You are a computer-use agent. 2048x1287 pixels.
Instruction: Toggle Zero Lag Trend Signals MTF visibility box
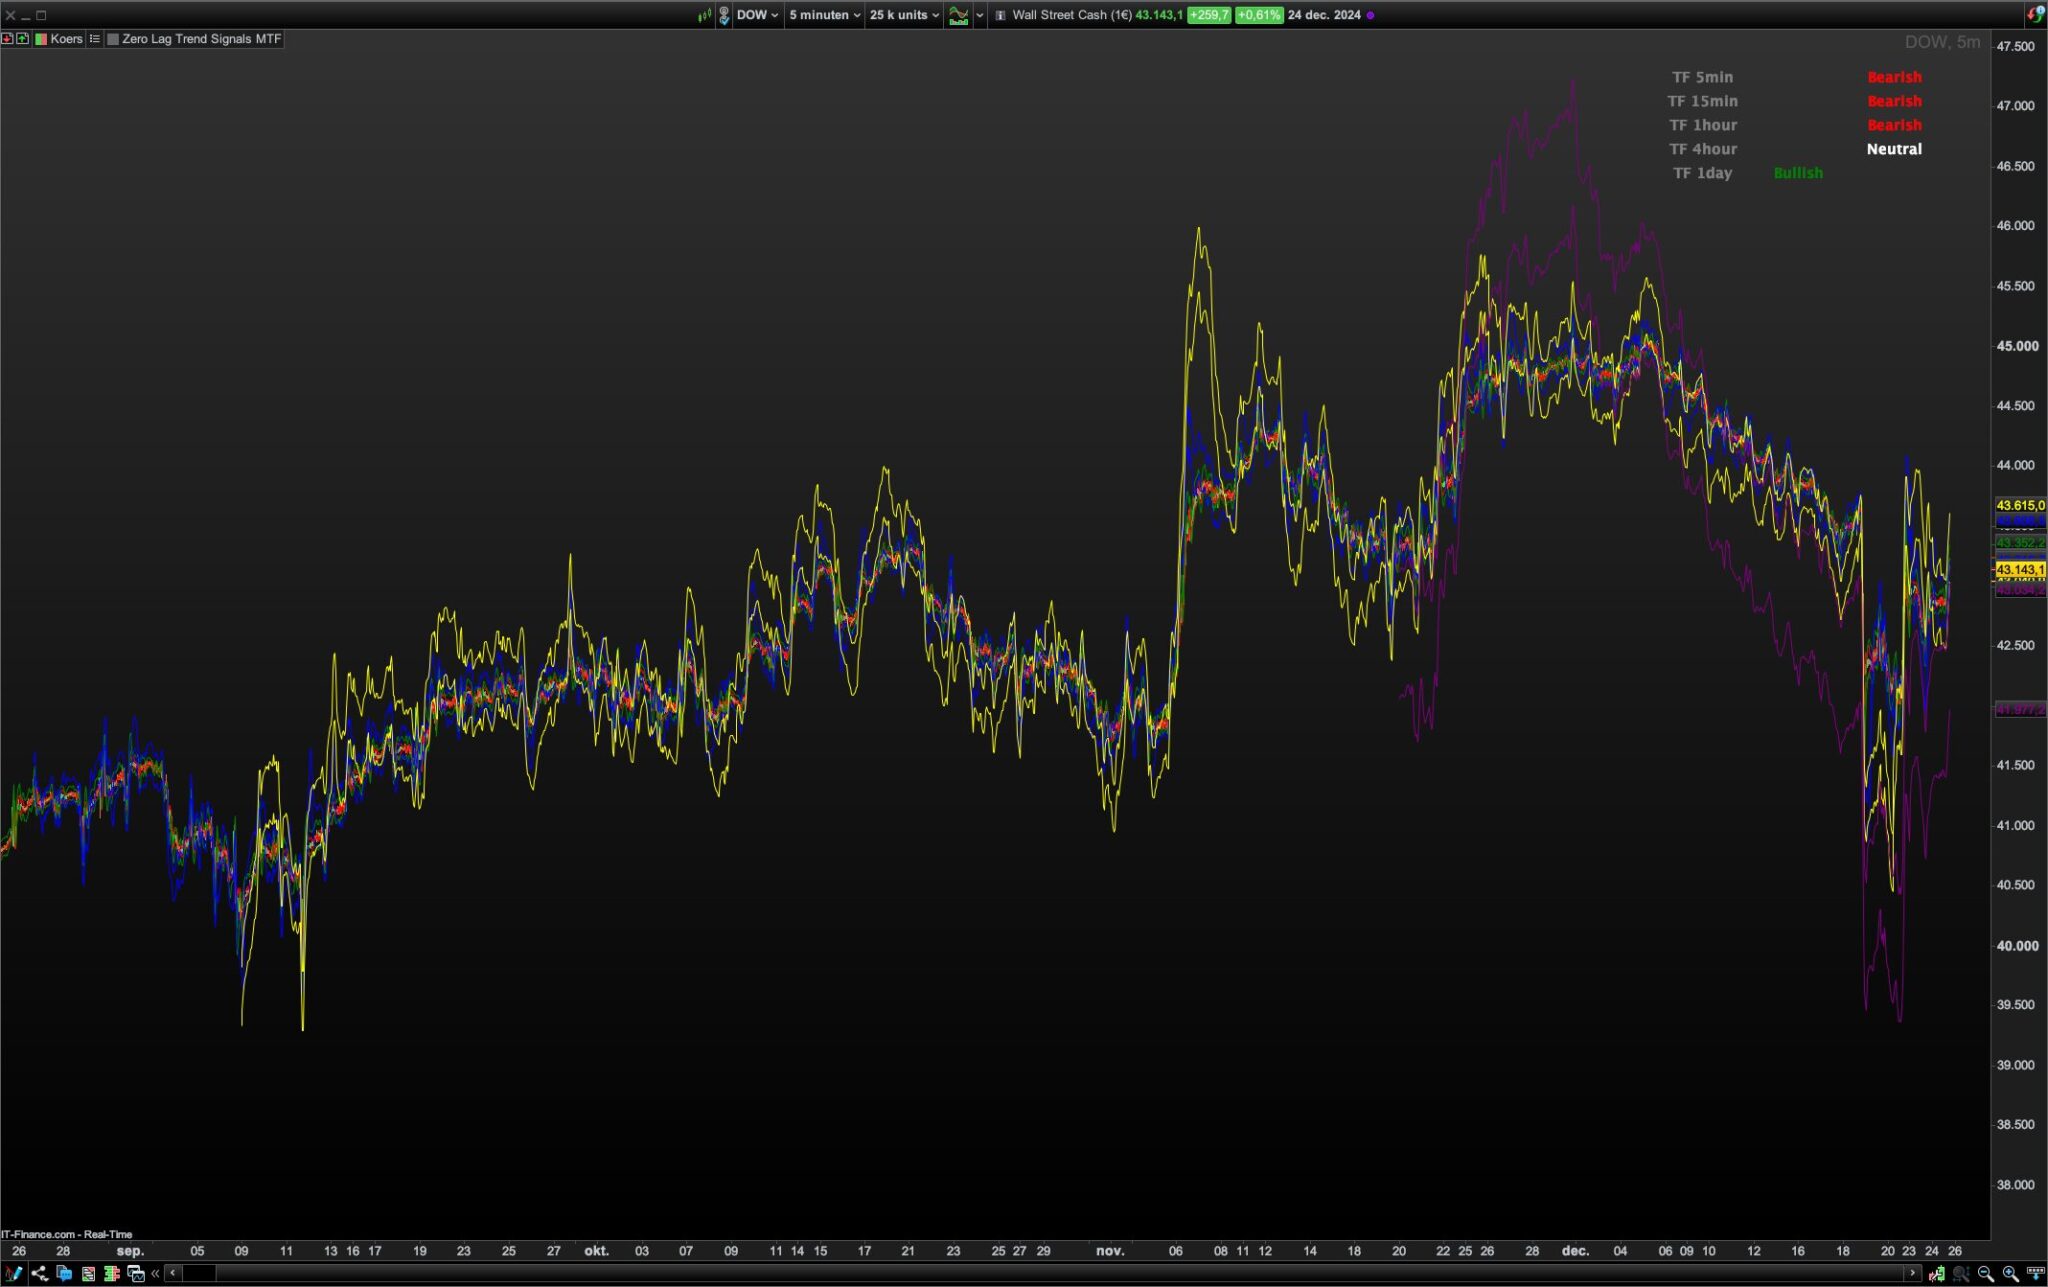coord(113,39)
